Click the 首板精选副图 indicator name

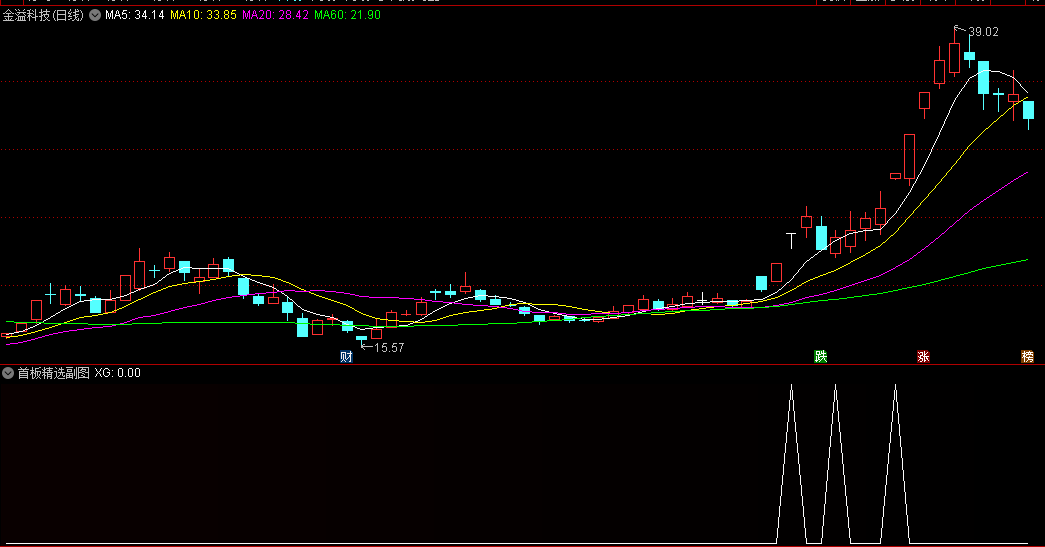point(53,373)
